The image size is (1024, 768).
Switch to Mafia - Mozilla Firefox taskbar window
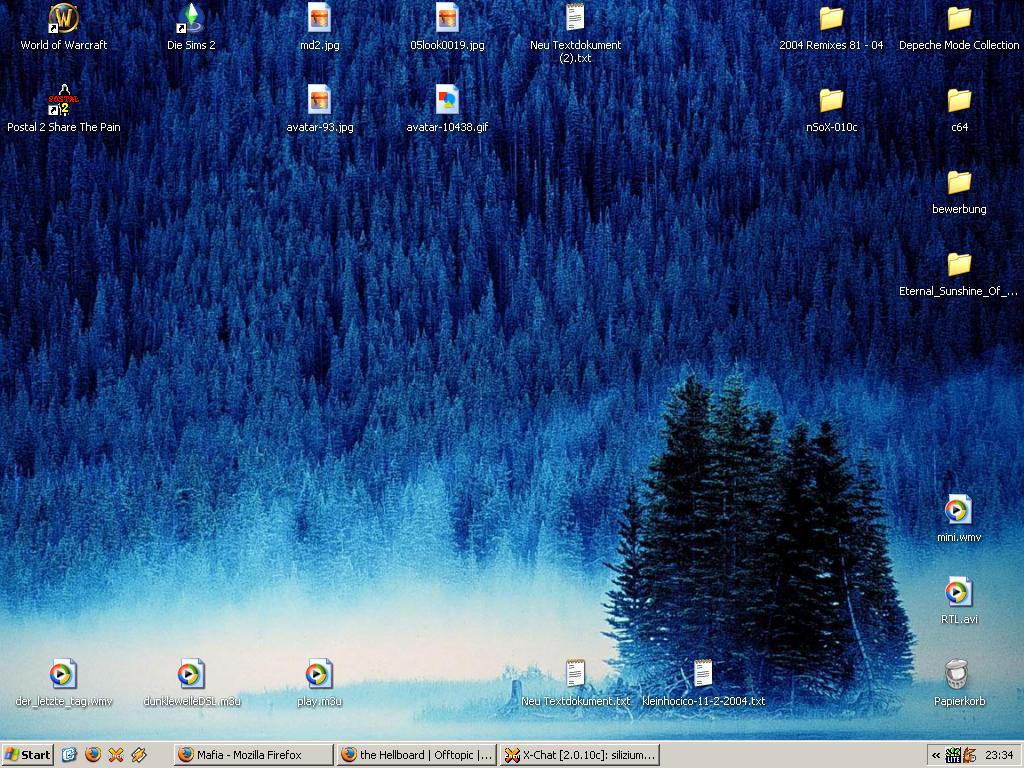252,755
